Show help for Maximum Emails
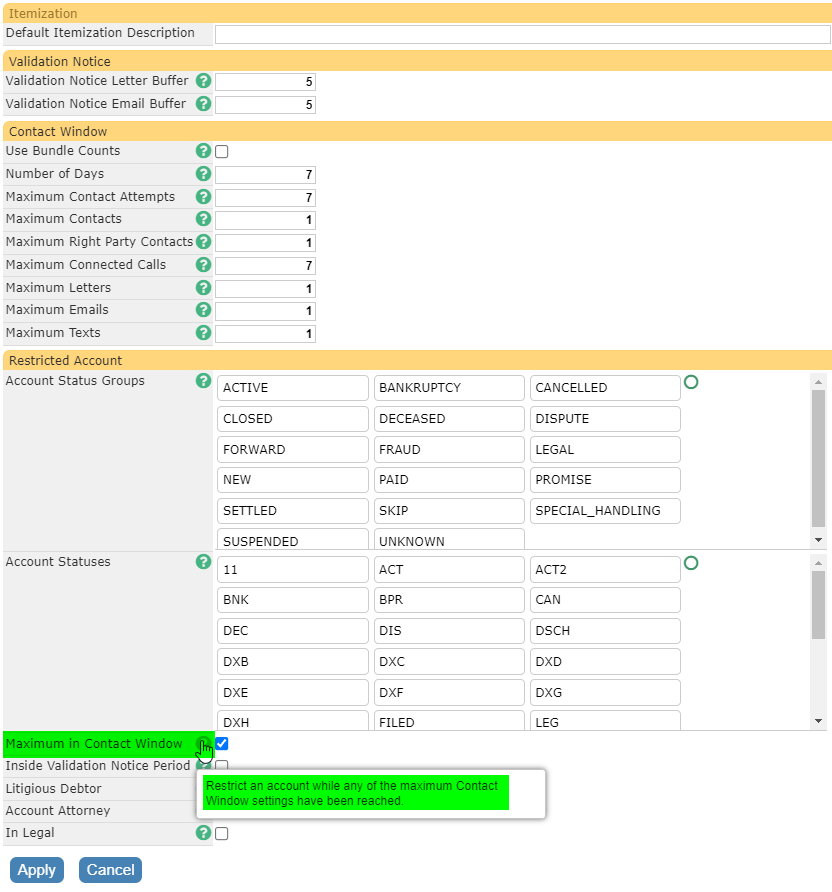Screen dimensions: 832x892 (x=203, y=309)
